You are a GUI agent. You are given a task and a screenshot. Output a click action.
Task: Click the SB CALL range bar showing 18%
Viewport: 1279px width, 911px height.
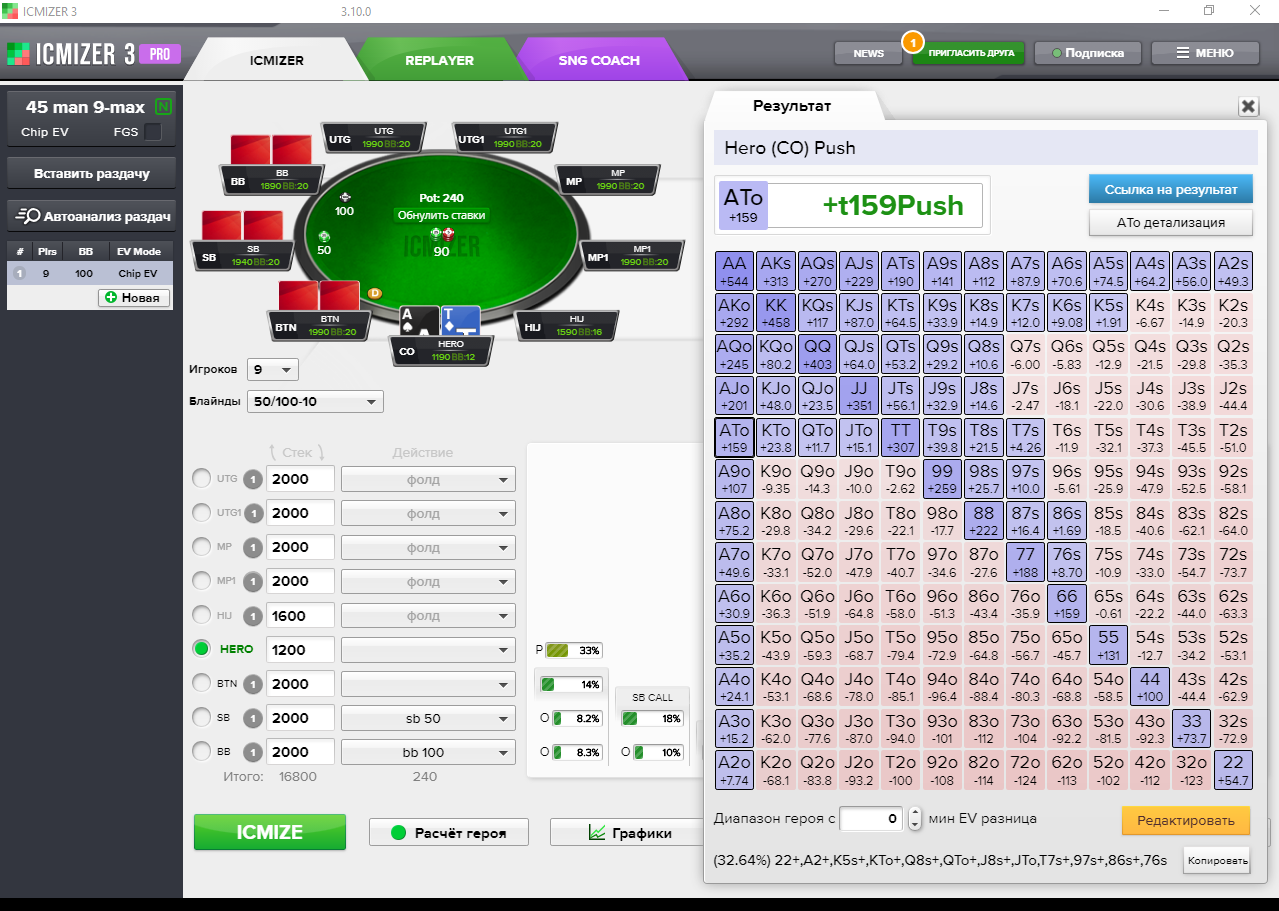(652, 718)
